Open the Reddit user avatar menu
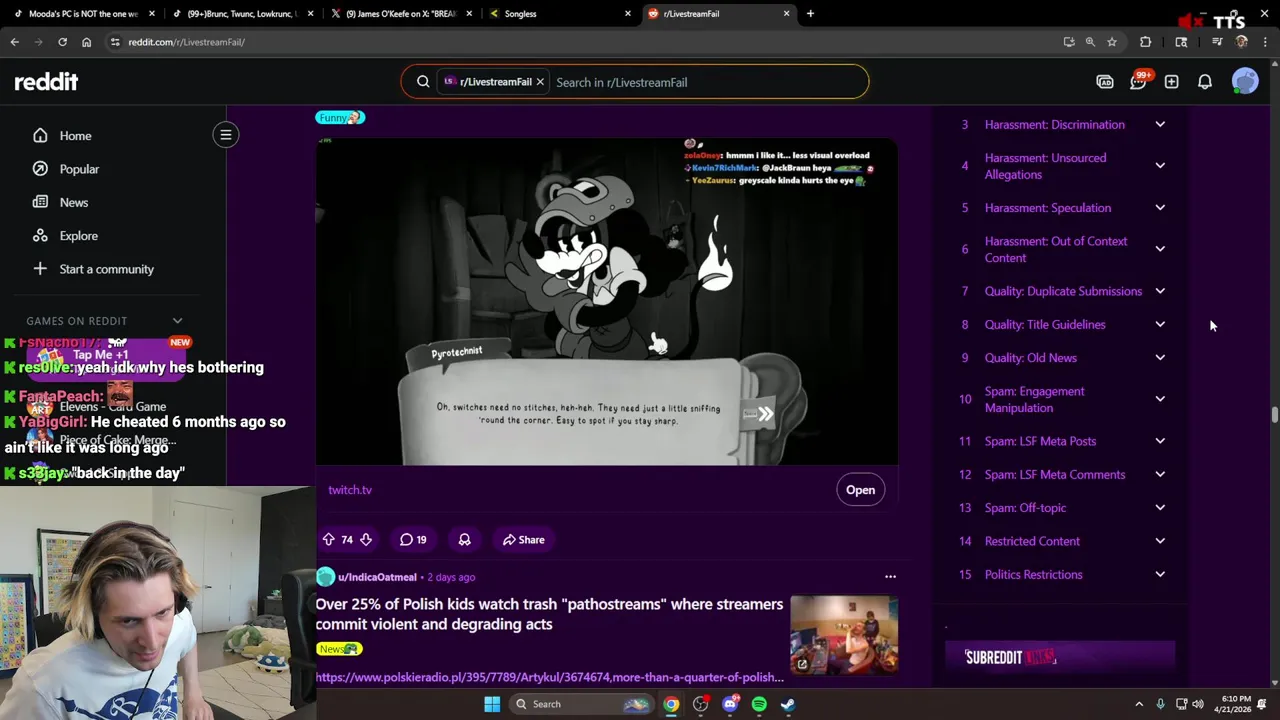 [x=1245, y=82]
